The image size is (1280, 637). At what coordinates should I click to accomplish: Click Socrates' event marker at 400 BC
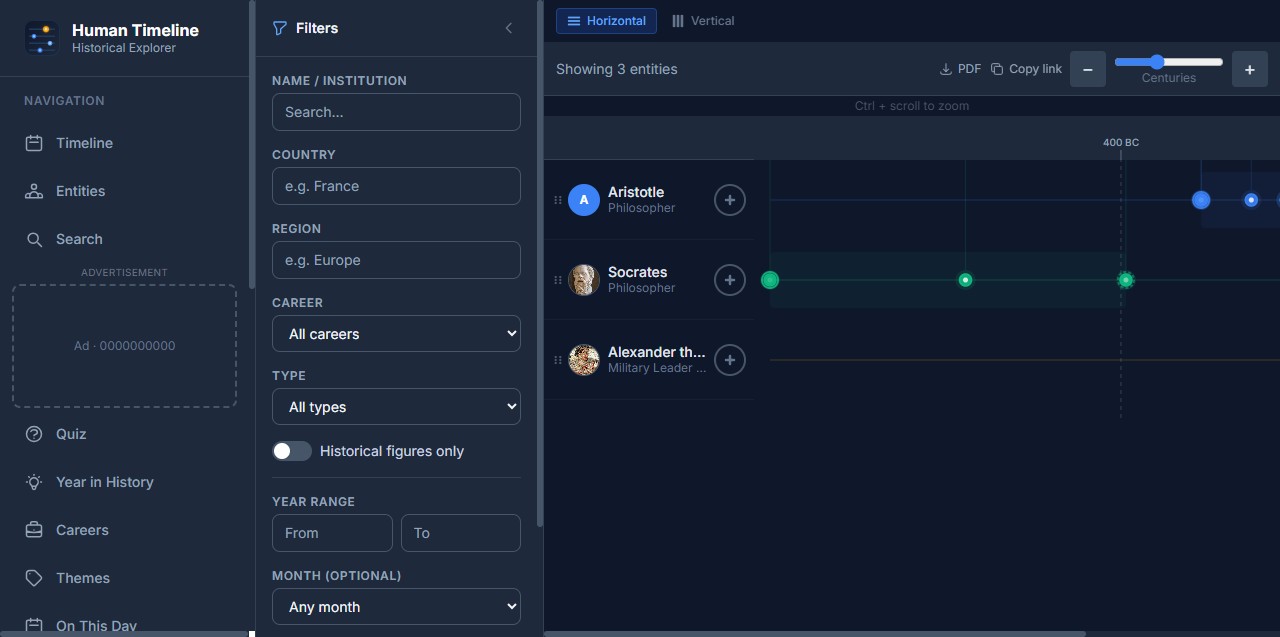coord(1125,280)
